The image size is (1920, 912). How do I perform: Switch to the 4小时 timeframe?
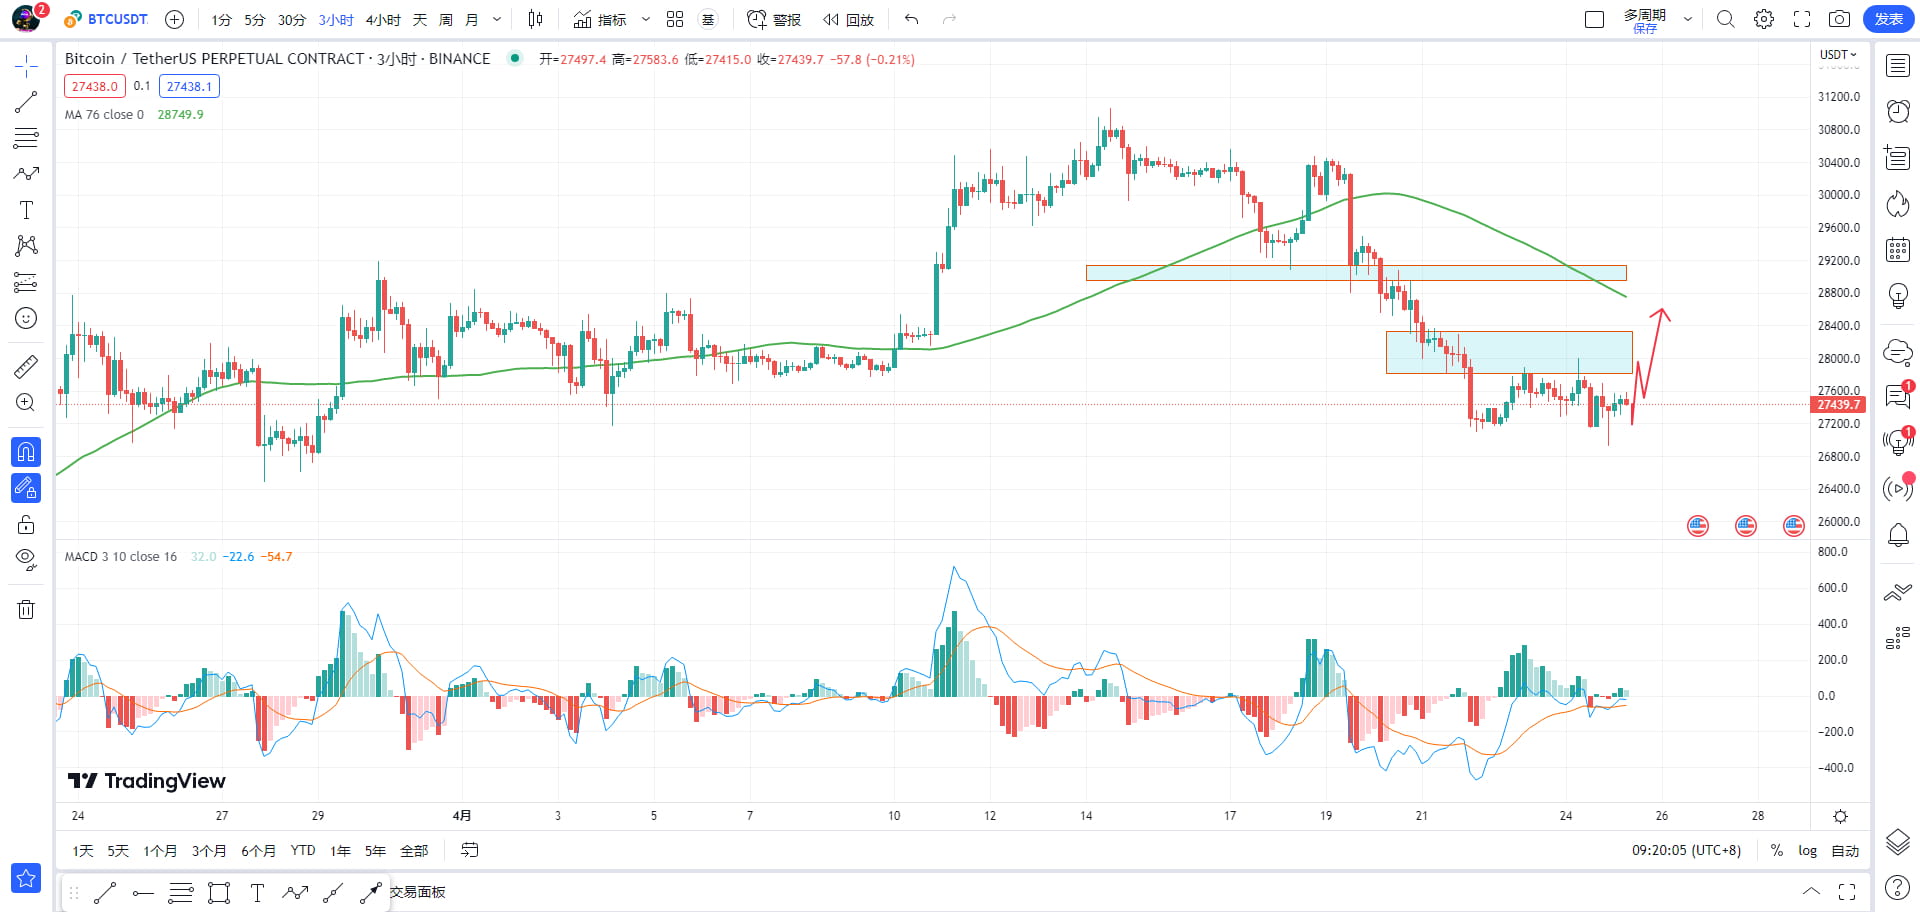(x=383, y=20)
